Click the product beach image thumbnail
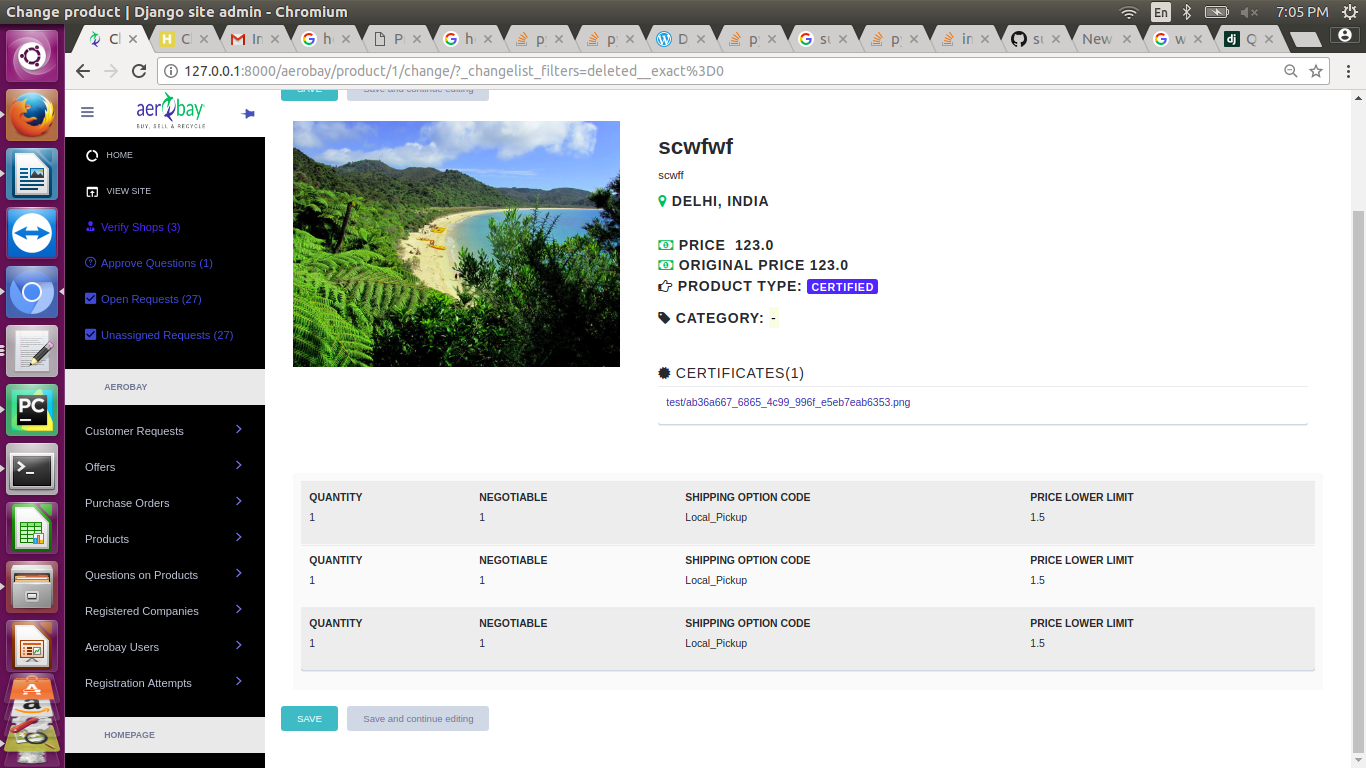Image resolution: width=1366 pixels, height=768 pixels. [456, 244]
